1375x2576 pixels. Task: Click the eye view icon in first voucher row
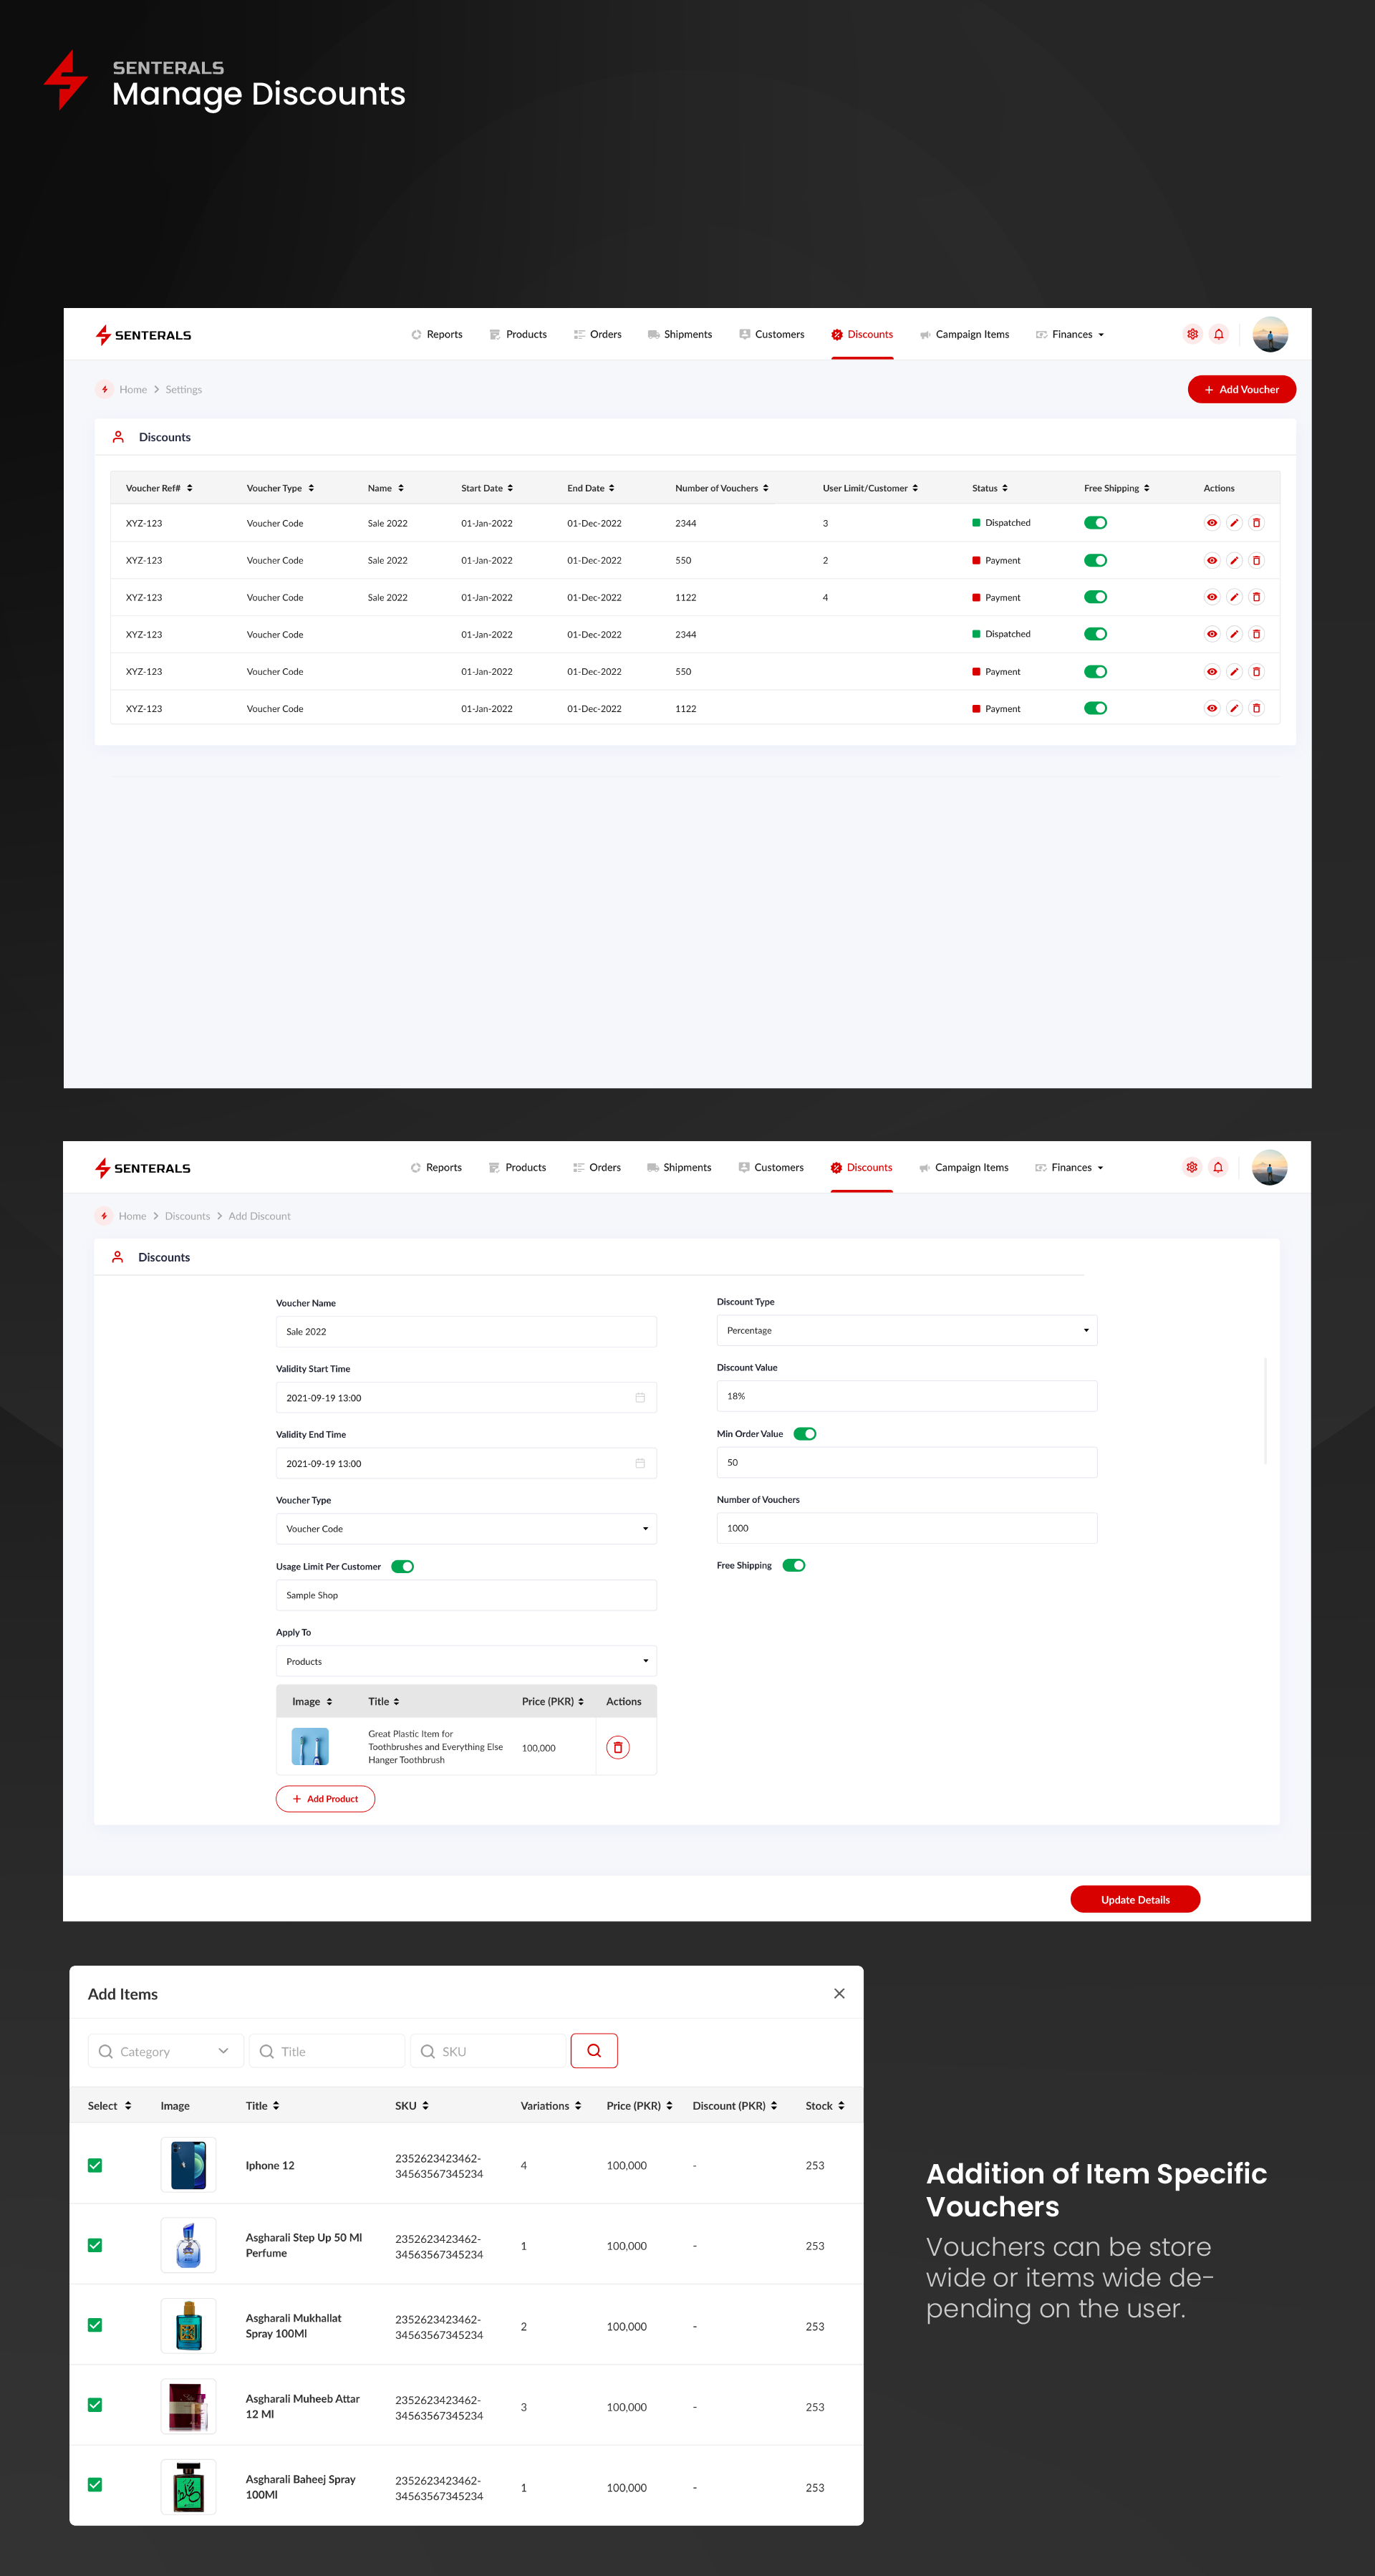(1211, 523)
